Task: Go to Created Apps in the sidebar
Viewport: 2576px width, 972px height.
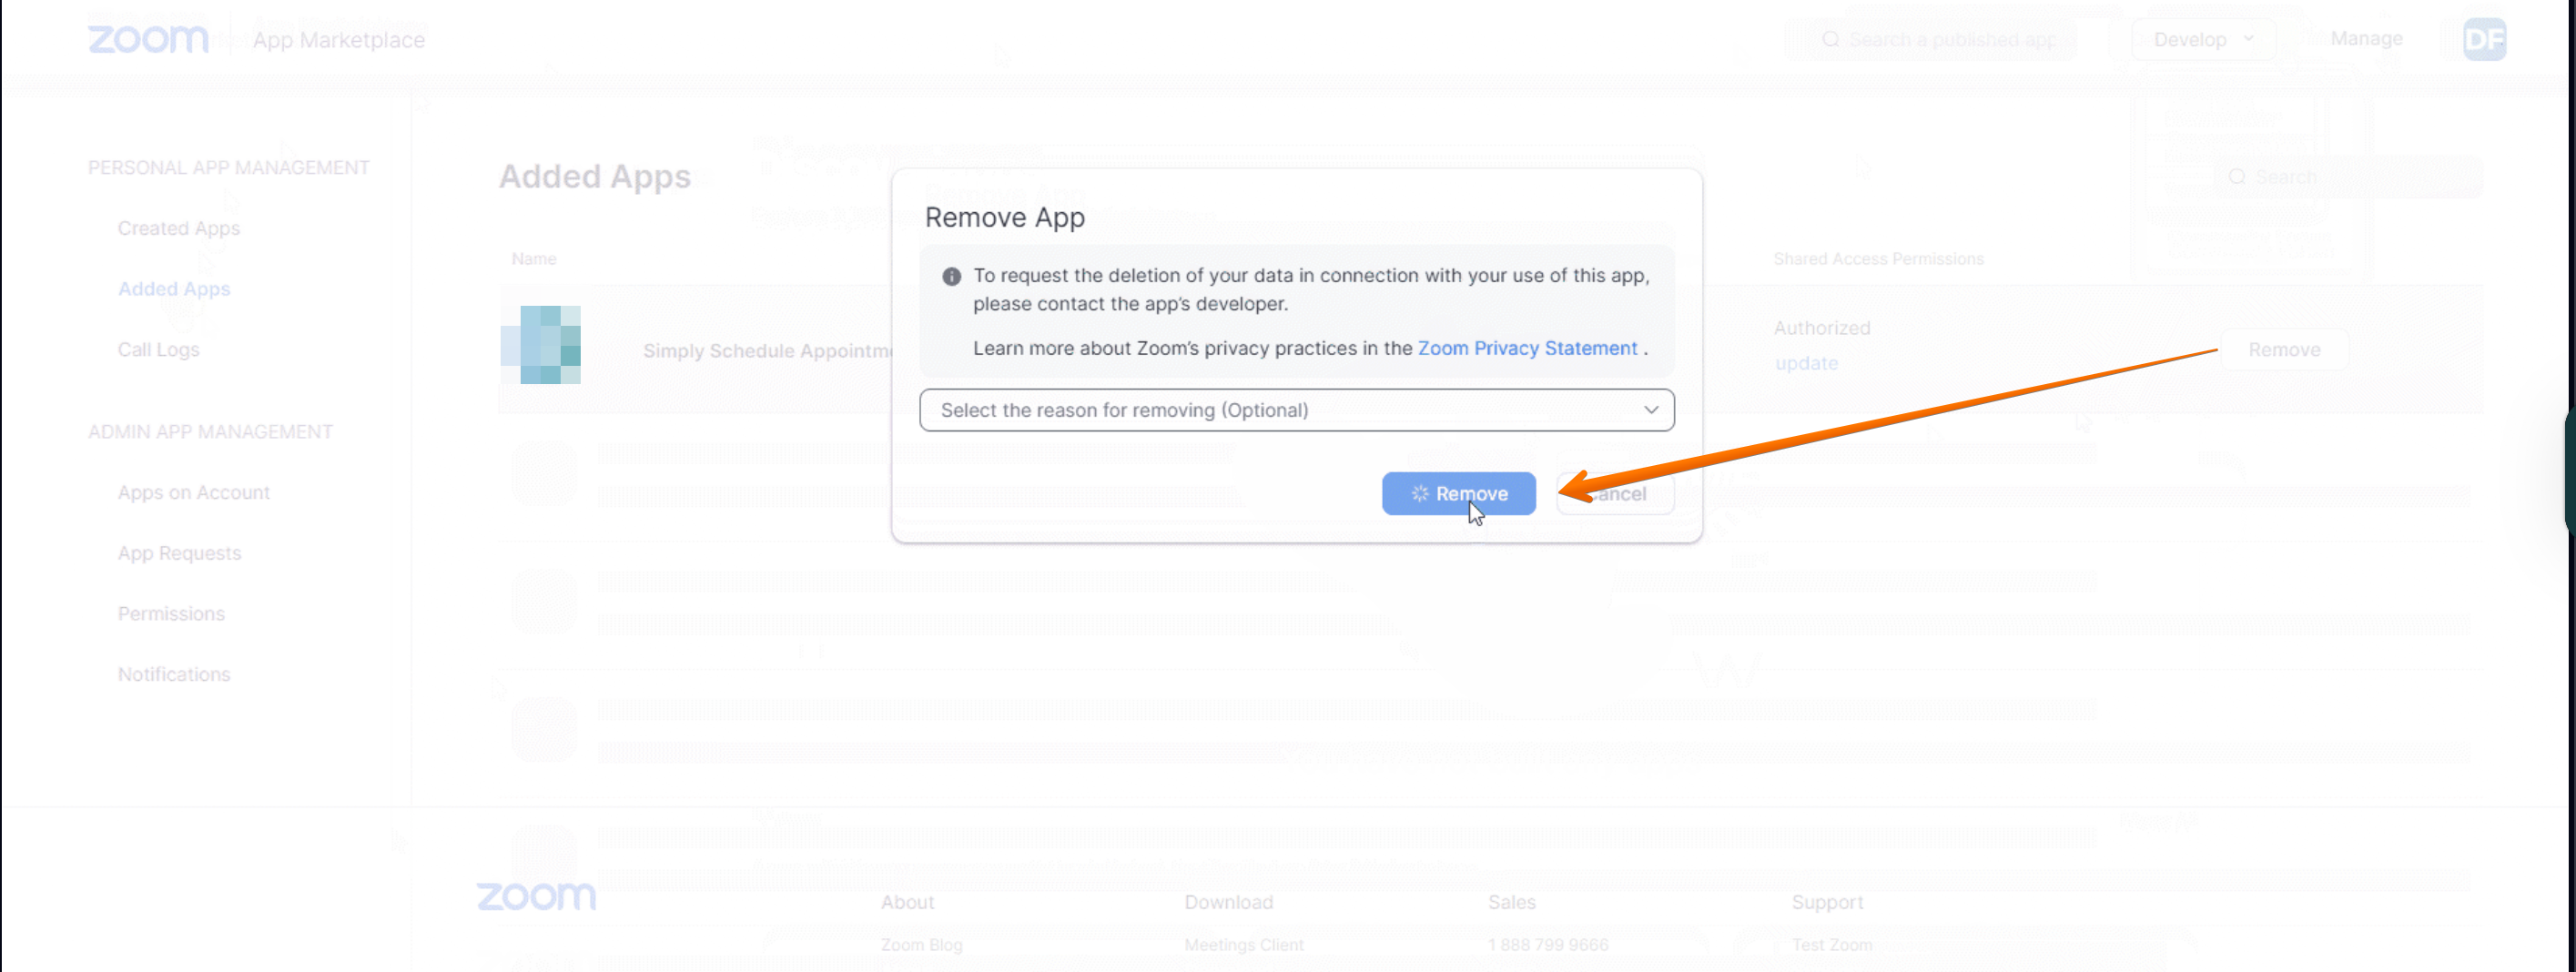Action: pos(178,228)
